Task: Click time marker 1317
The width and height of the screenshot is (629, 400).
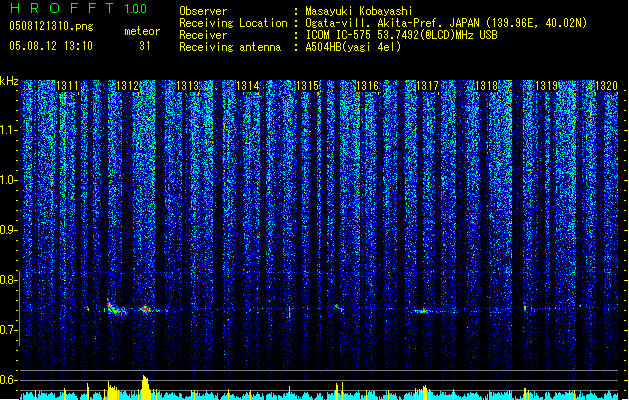Action: (427, 85)
